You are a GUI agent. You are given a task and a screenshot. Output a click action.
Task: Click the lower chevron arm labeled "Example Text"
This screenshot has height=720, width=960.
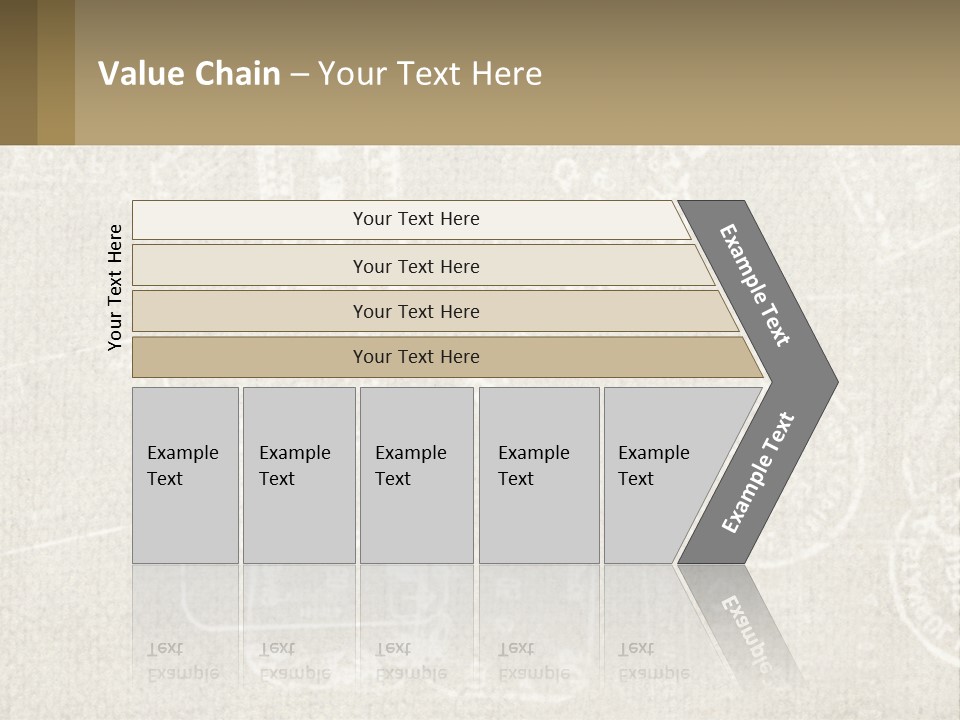[757, 473]
